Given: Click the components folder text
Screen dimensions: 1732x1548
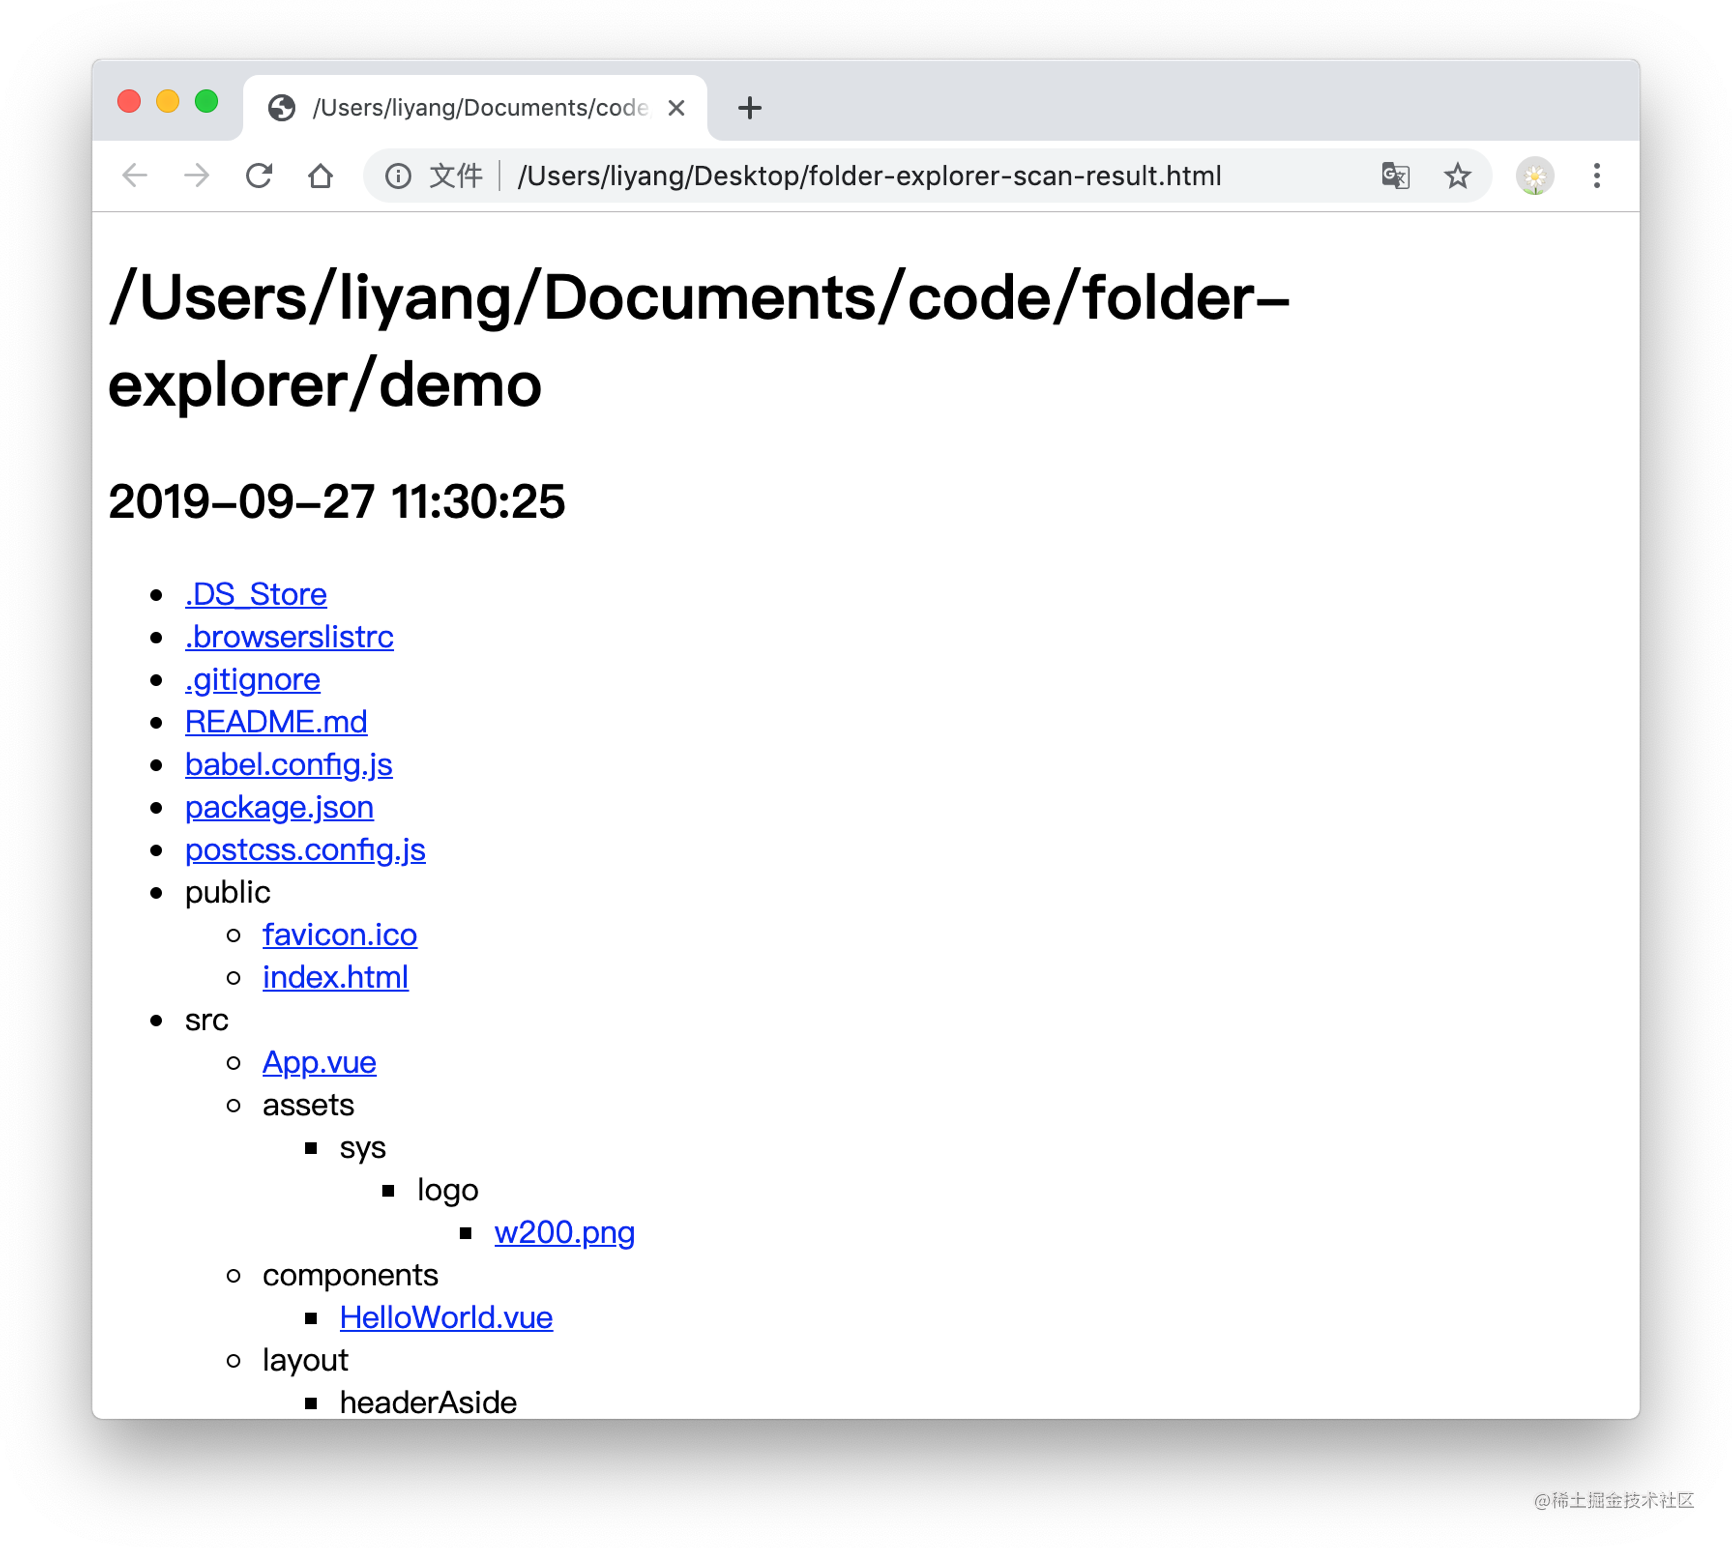Looking at the screenshot, I should [350, 1275].
